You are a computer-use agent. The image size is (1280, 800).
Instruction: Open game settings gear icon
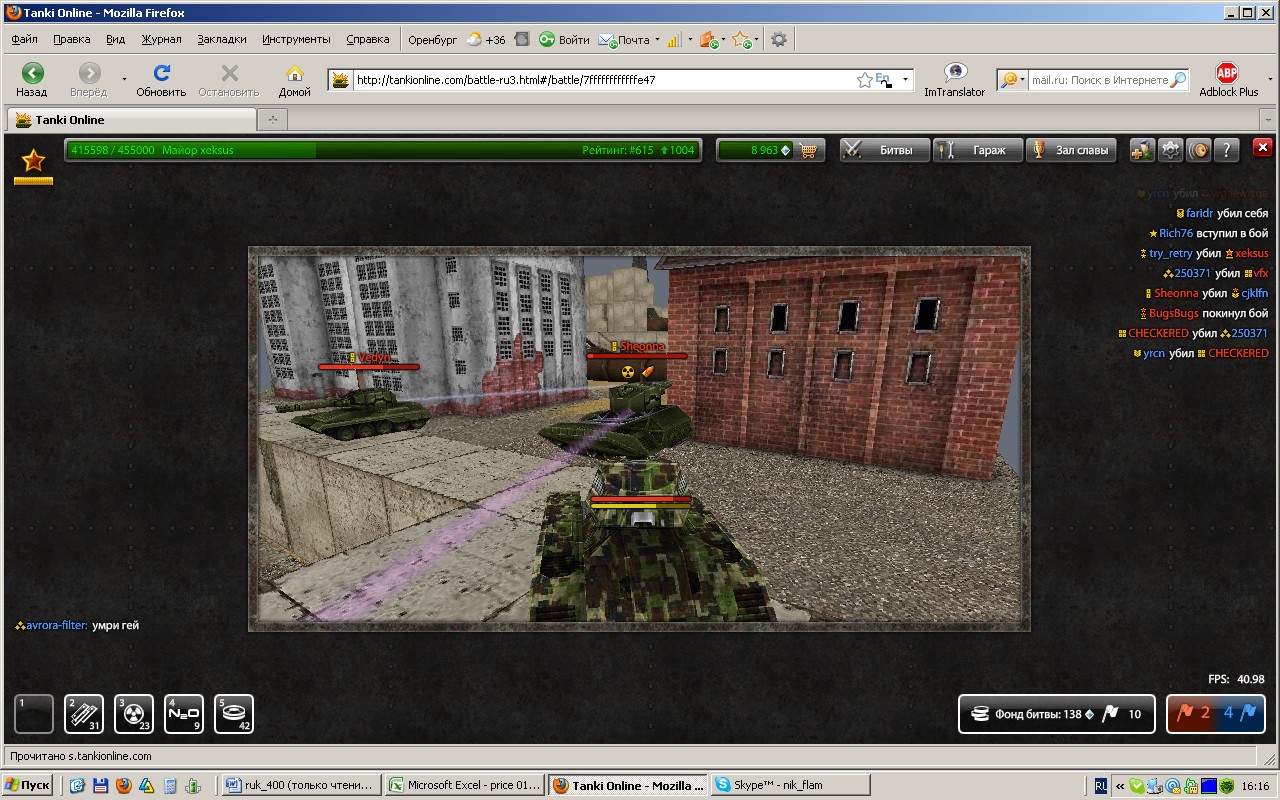(1170, 150)
